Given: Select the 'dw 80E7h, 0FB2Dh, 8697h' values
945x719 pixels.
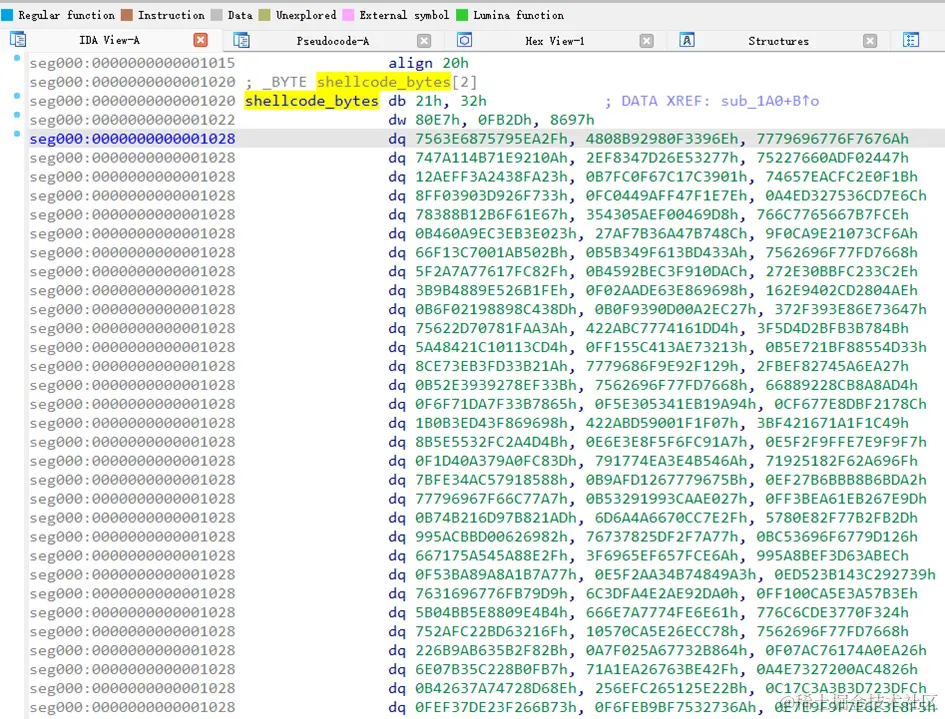Looking at the screenshot, I should point(491,120).
